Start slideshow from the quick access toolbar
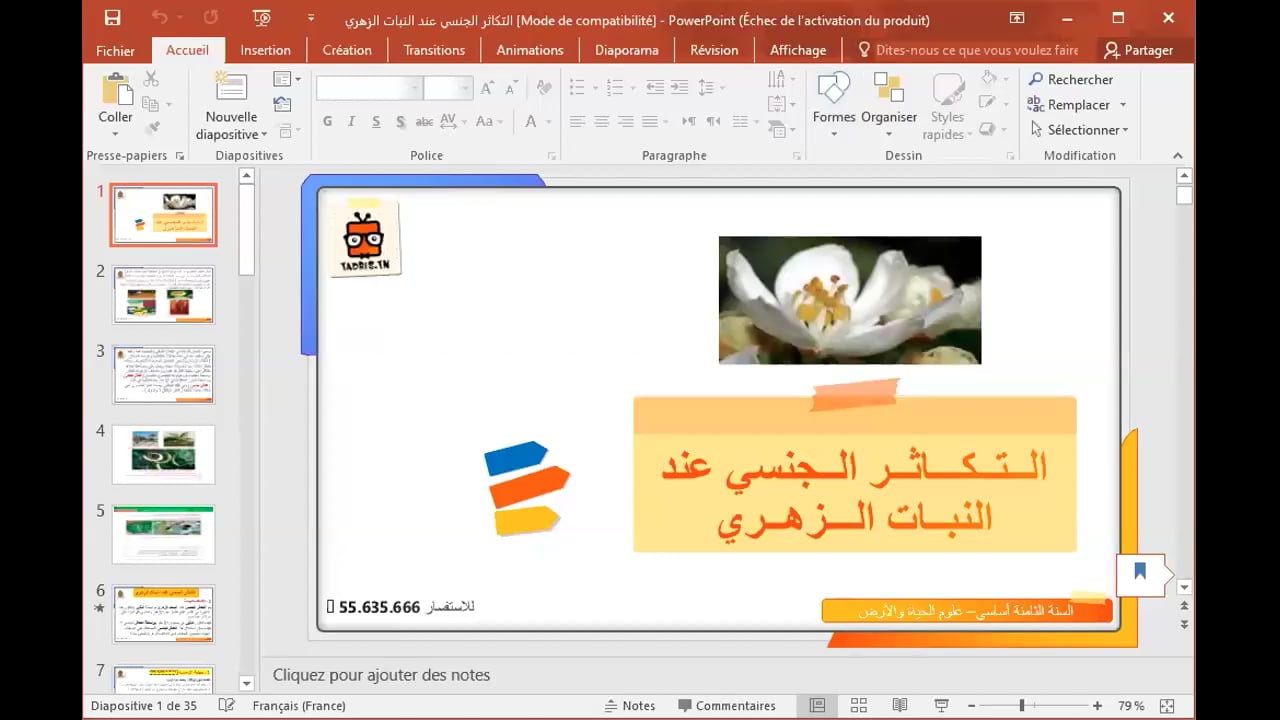The image size is (1280, 720). (x=262, y=18)
